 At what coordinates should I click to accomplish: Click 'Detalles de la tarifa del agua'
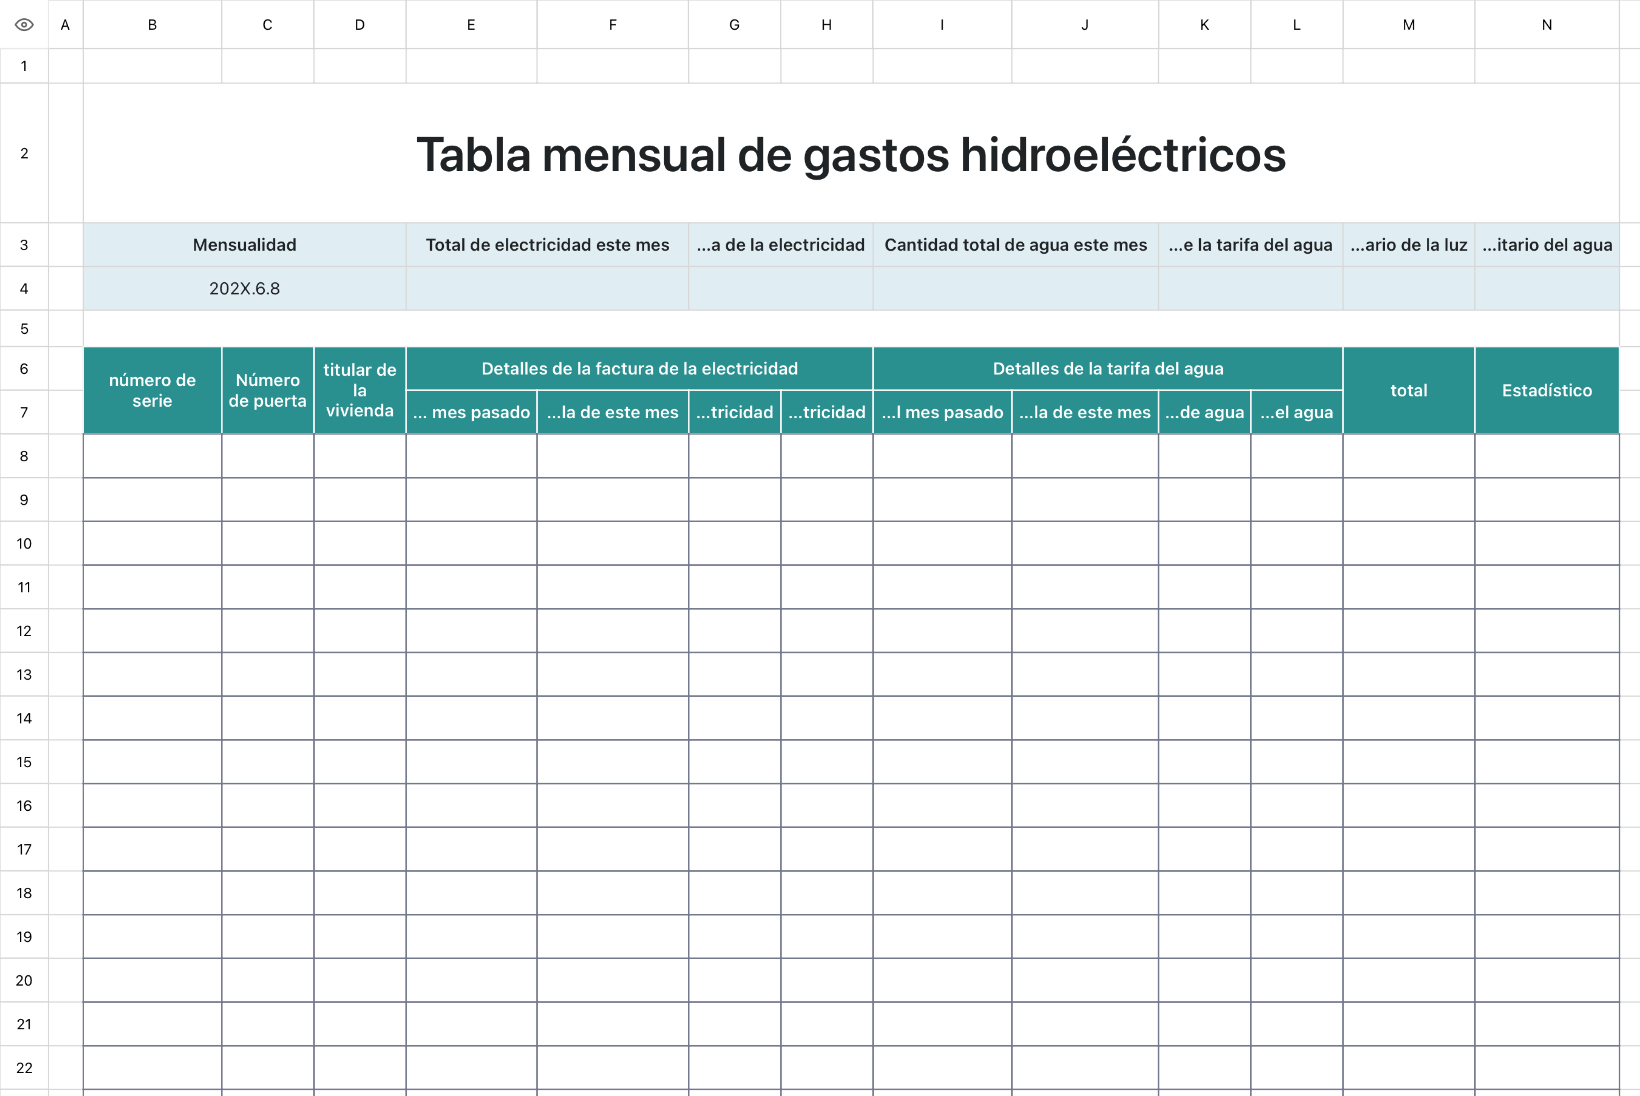coord(1108,369)
